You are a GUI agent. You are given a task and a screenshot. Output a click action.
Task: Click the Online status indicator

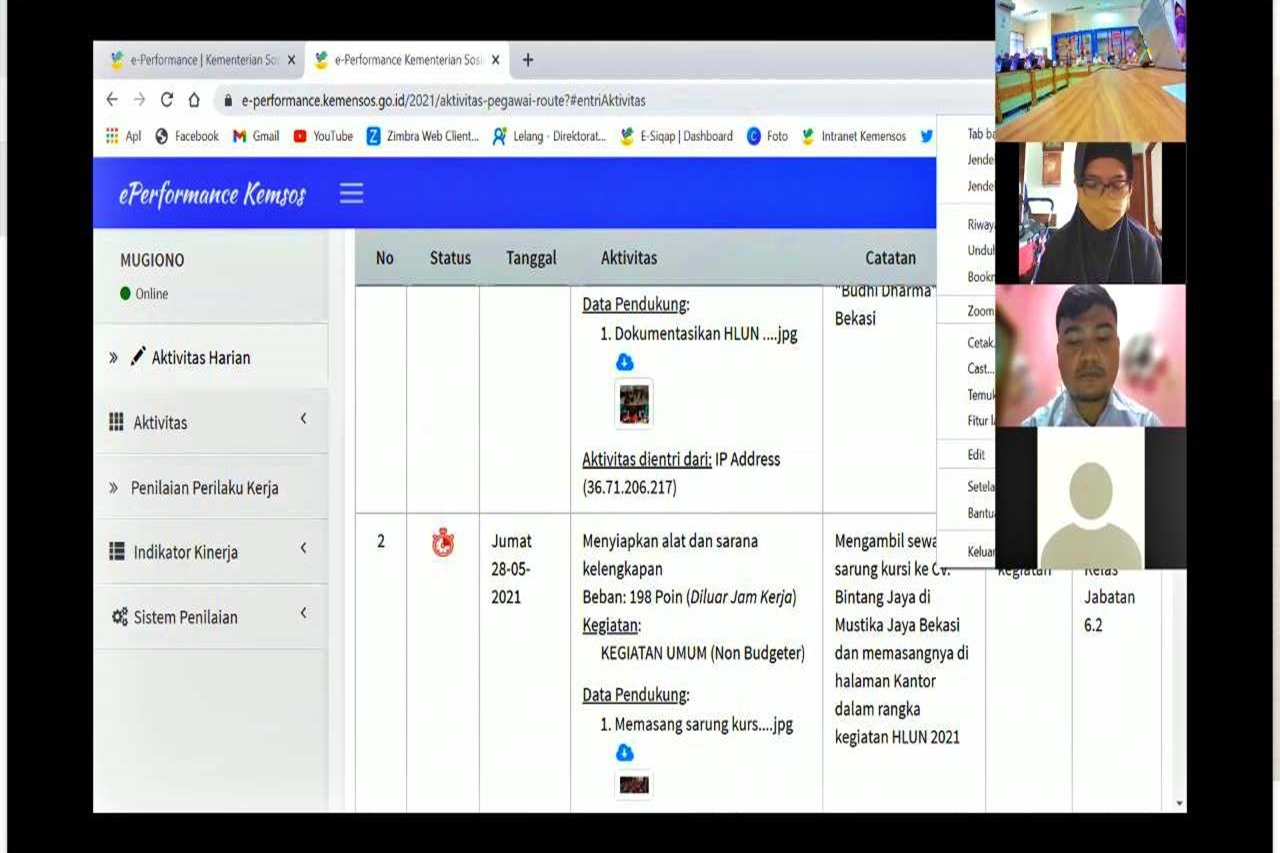click(144, 294)
